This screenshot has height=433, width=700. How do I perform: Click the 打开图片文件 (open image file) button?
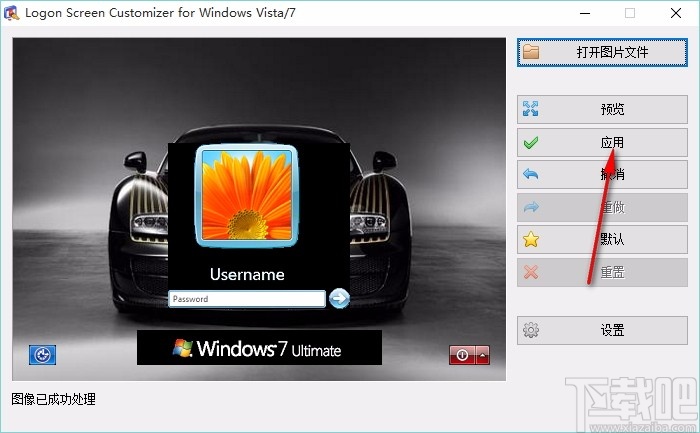pos(602,52)
